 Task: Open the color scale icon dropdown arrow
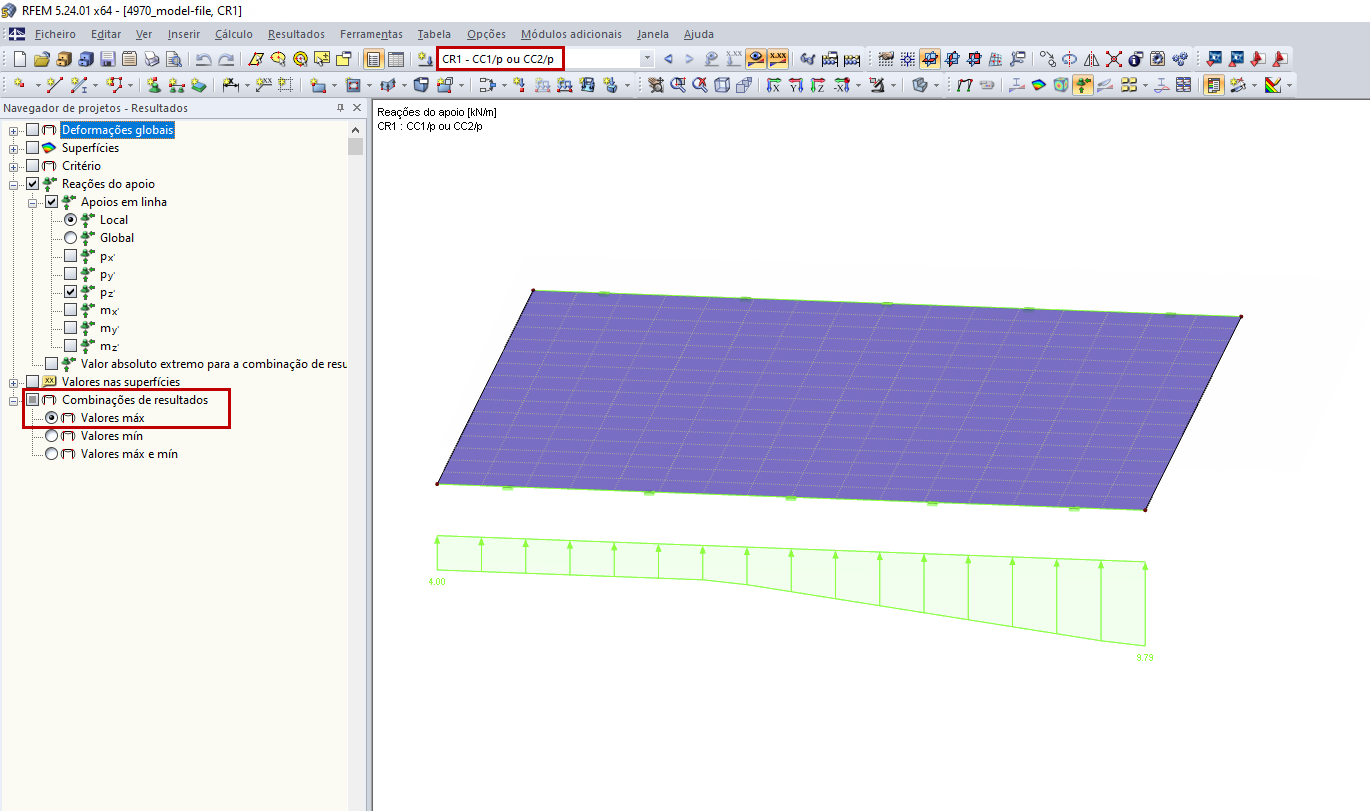(x=1289, y=85)
